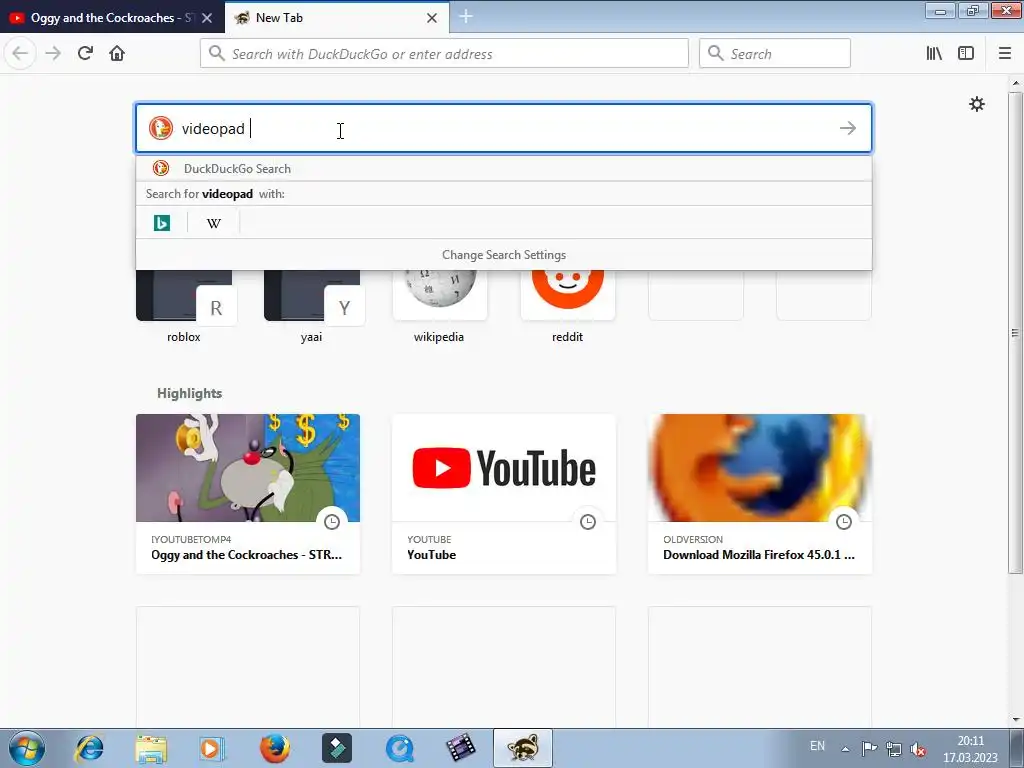Open the Library bookshelf icon

(934, 53)
